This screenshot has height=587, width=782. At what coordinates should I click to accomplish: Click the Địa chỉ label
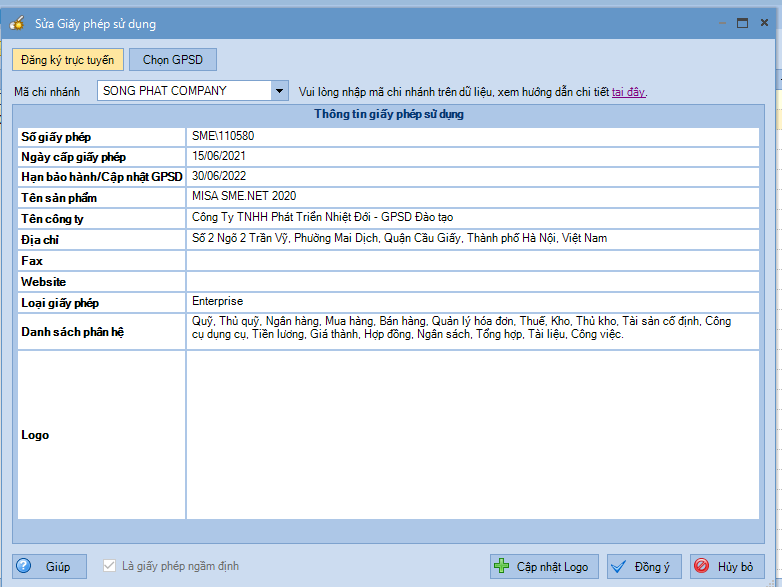click(x=40, y=240)
